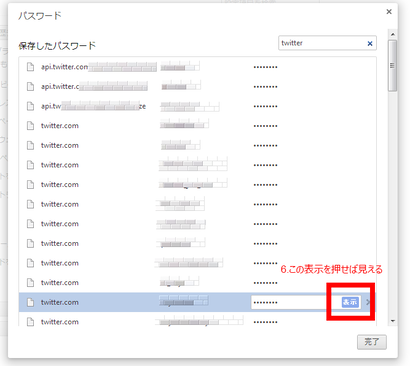The width and height of the screenshot is (410, 366).
Task: Click the password dots in the api.tw…ze row
Action: (265, 107)
